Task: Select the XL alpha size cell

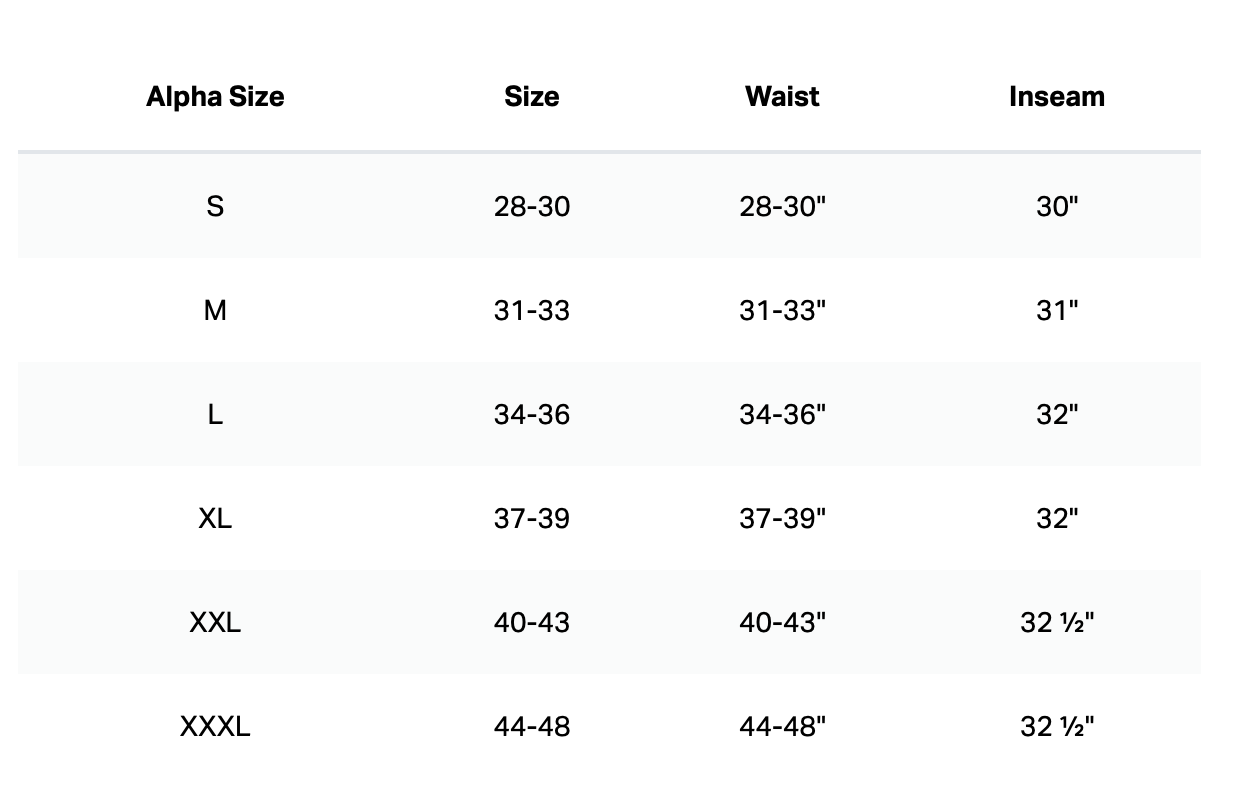Action: [x=215, y=519]
